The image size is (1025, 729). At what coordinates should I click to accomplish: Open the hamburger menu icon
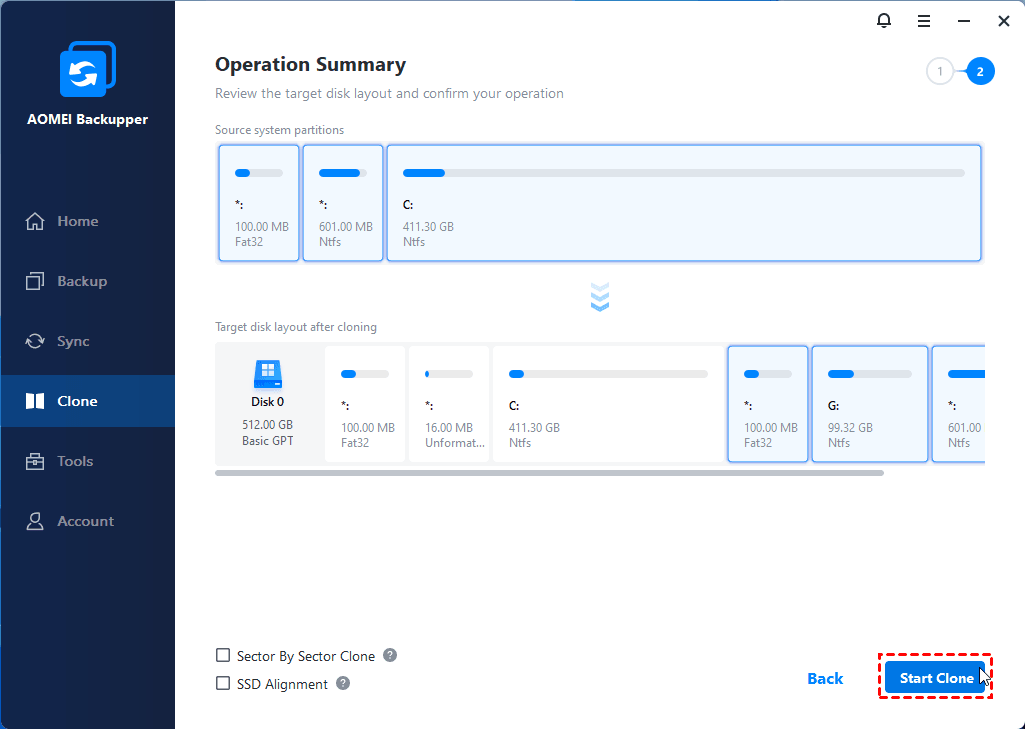[924, 22]
